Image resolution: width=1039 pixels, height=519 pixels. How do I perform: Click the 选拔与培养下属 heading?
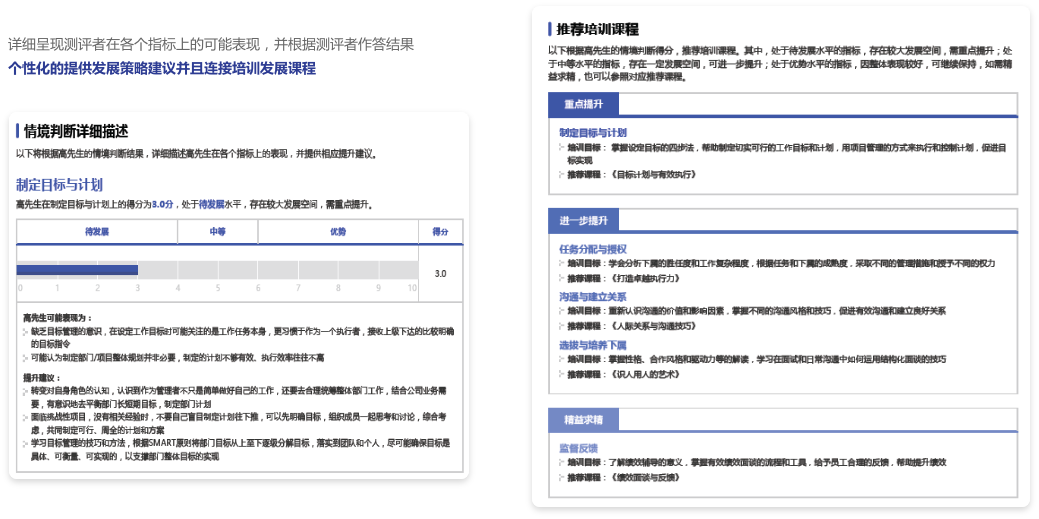[593, 345]
